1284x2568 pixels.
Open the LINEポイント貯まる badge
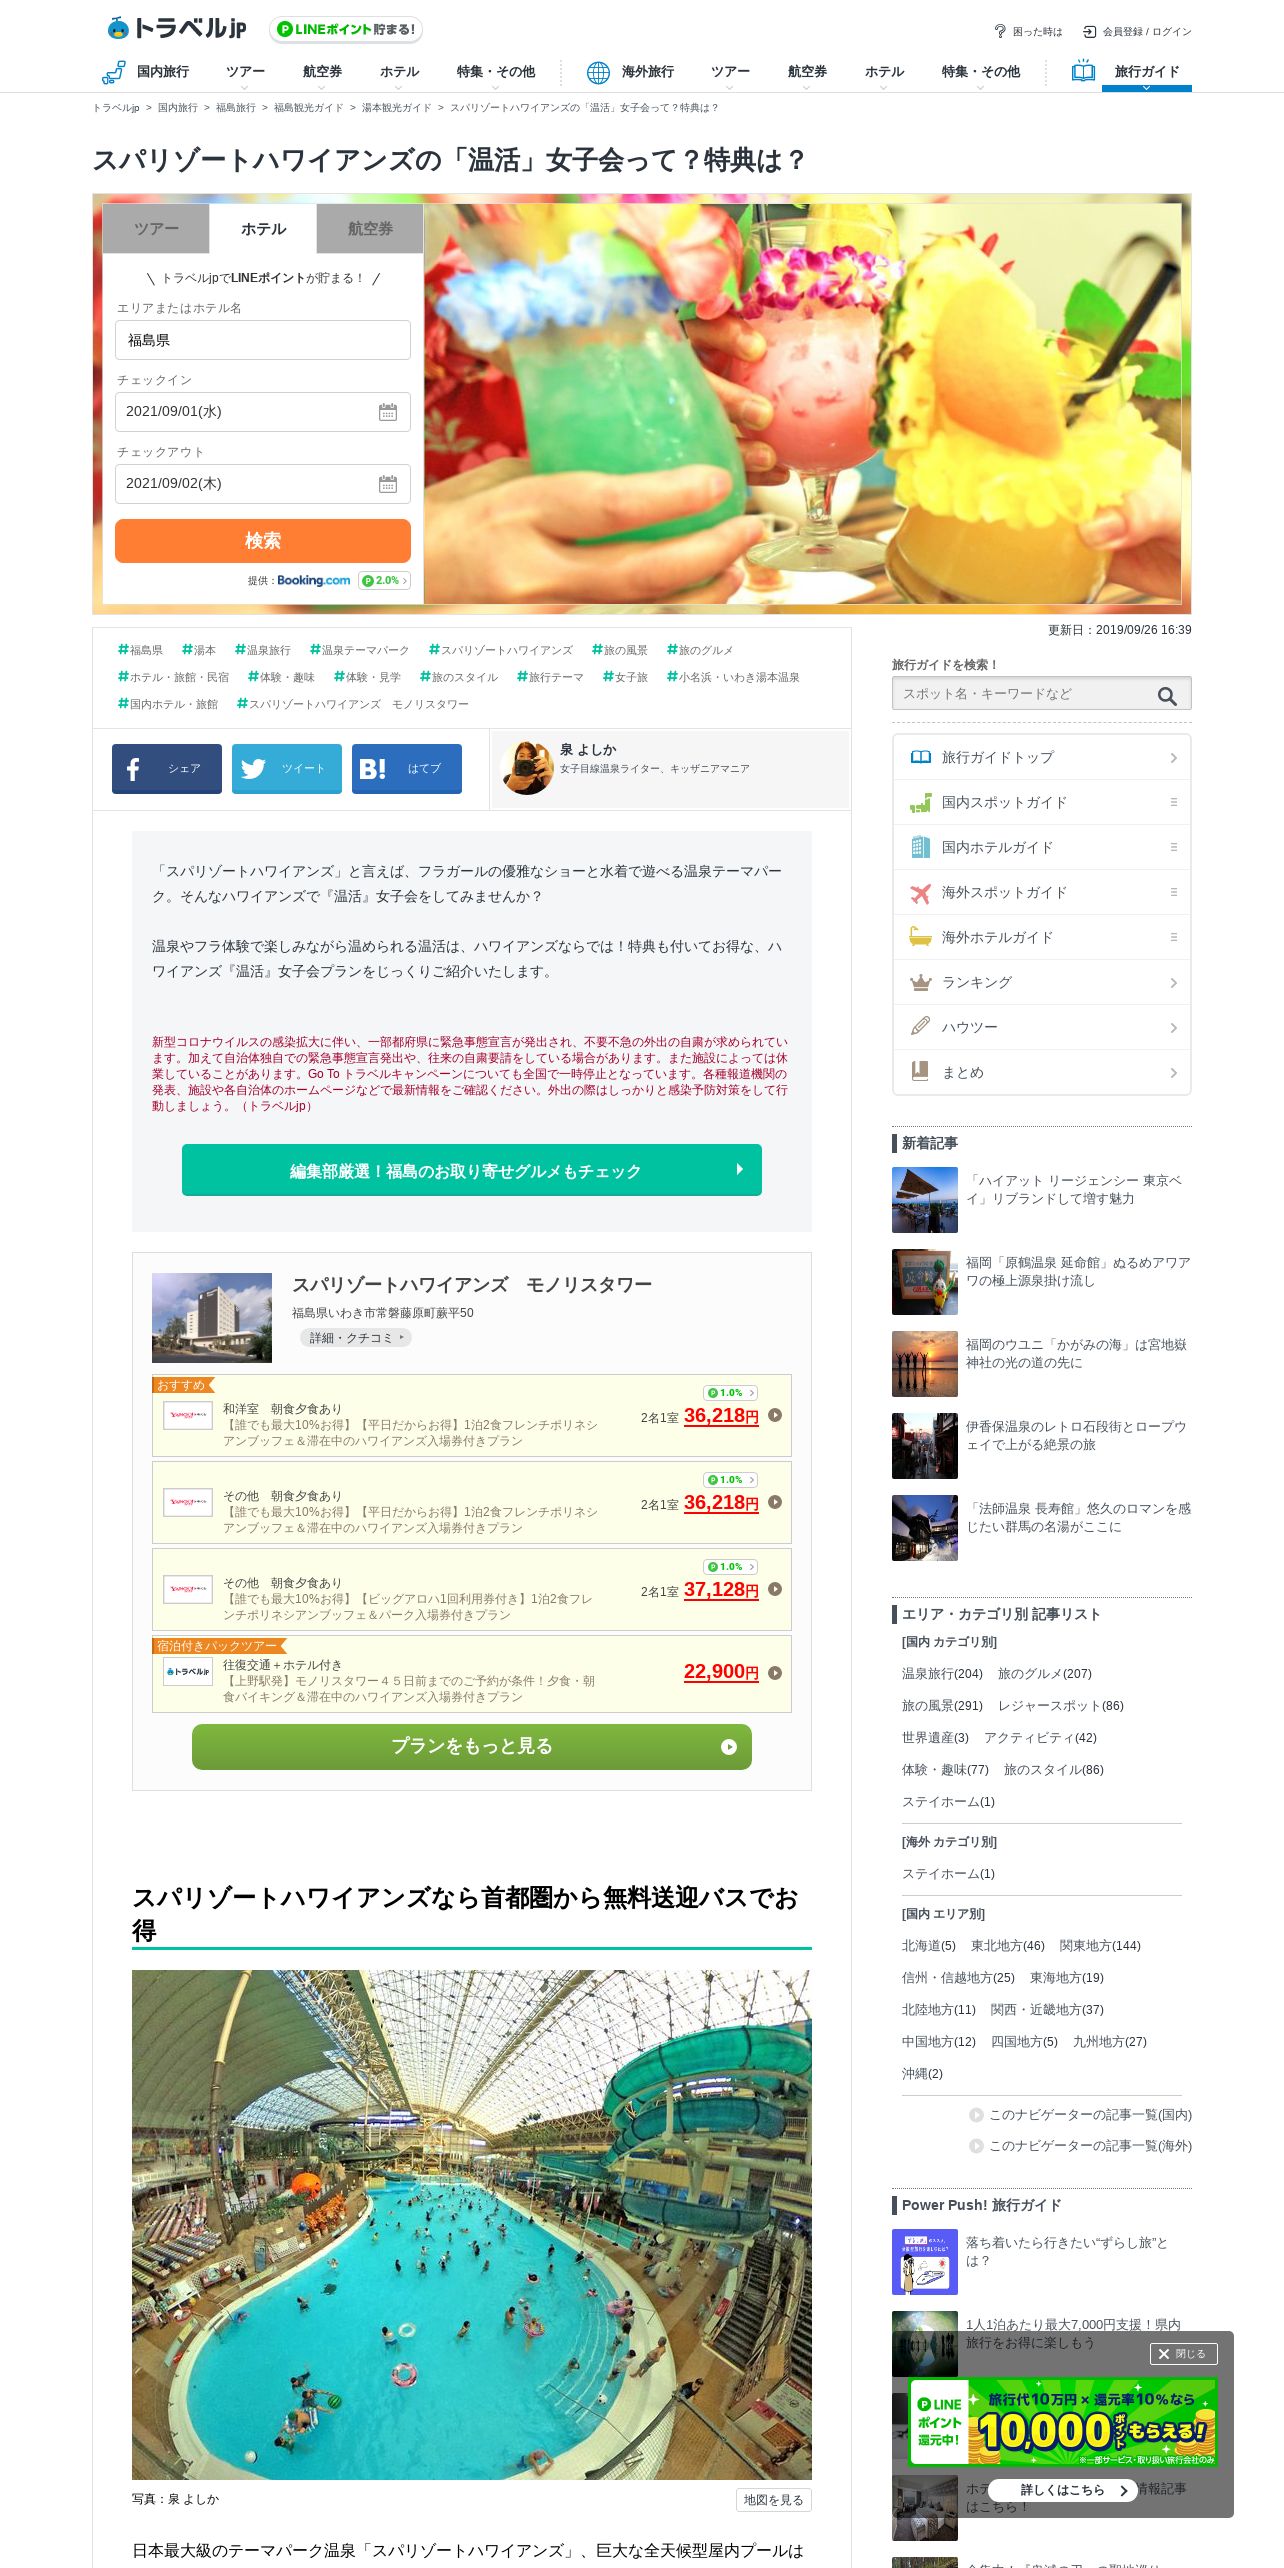(x=346, y=29)
